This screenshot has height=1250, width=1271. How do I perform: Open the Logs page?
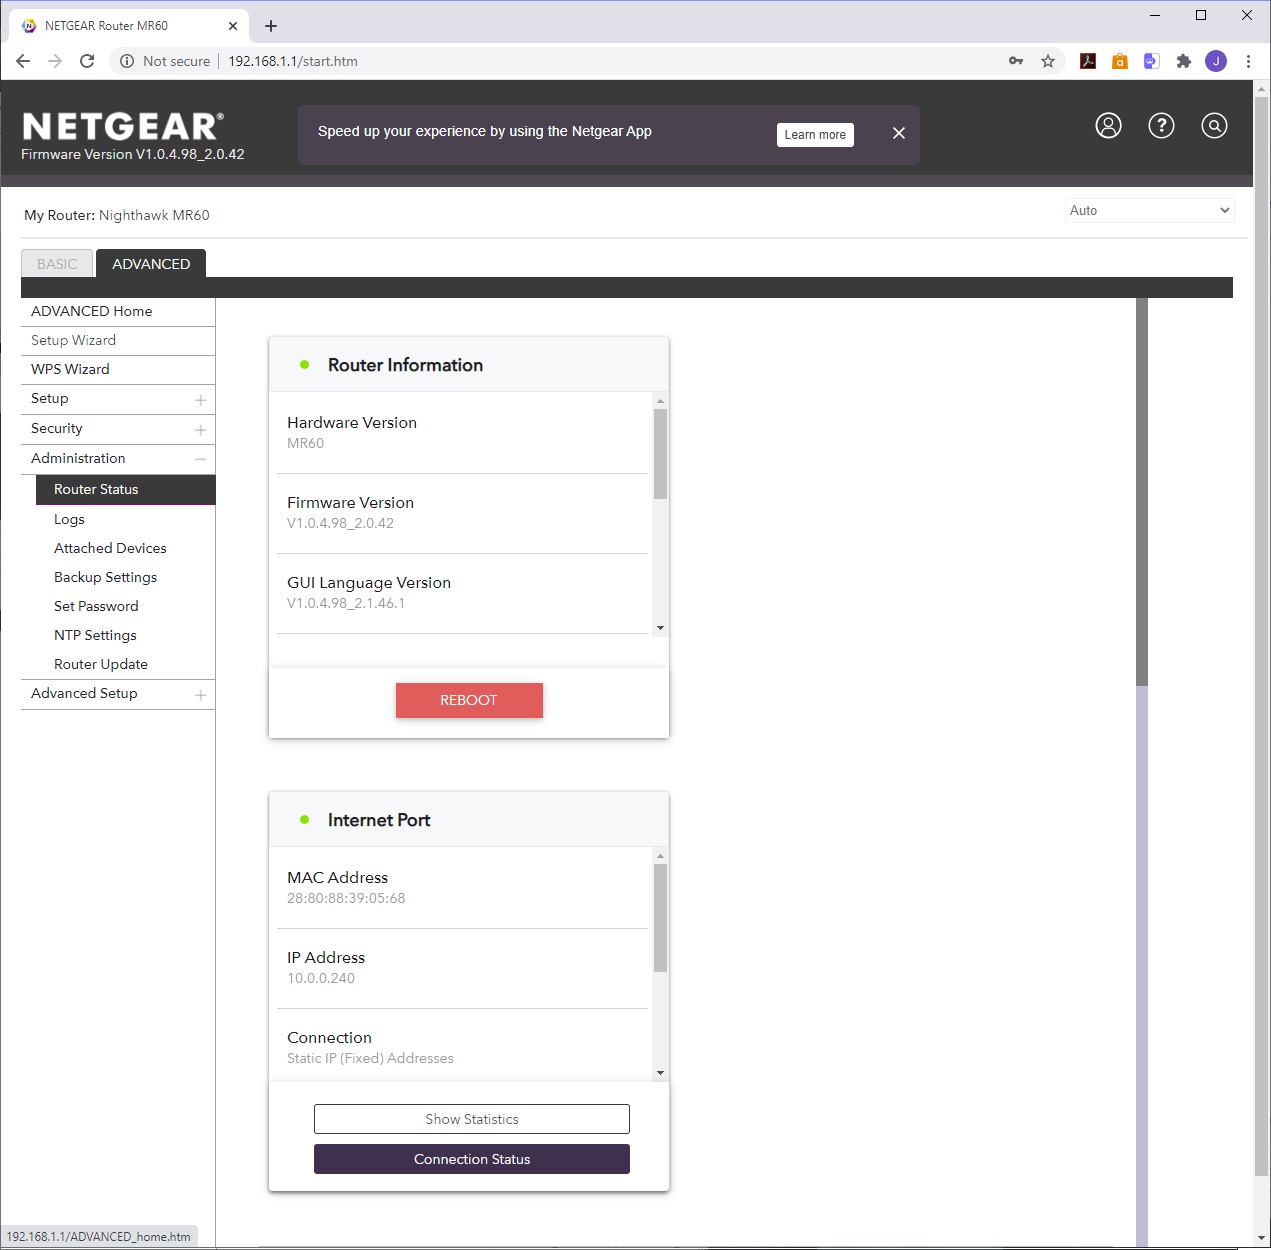(x=69, y=519)
